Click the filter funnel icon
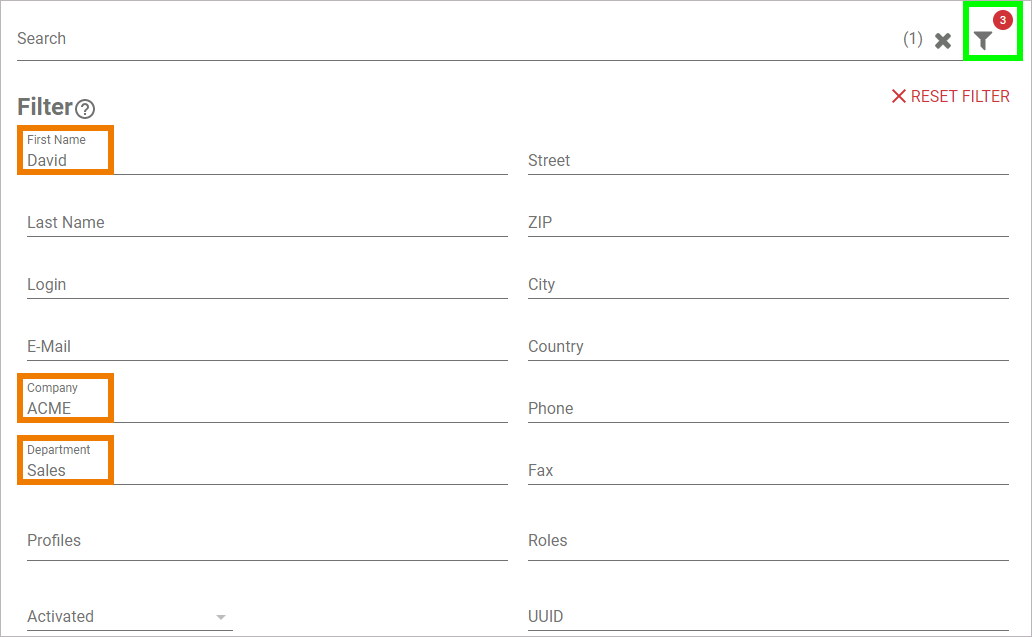Screen dimensions: 1032x637 click(984, 40)
